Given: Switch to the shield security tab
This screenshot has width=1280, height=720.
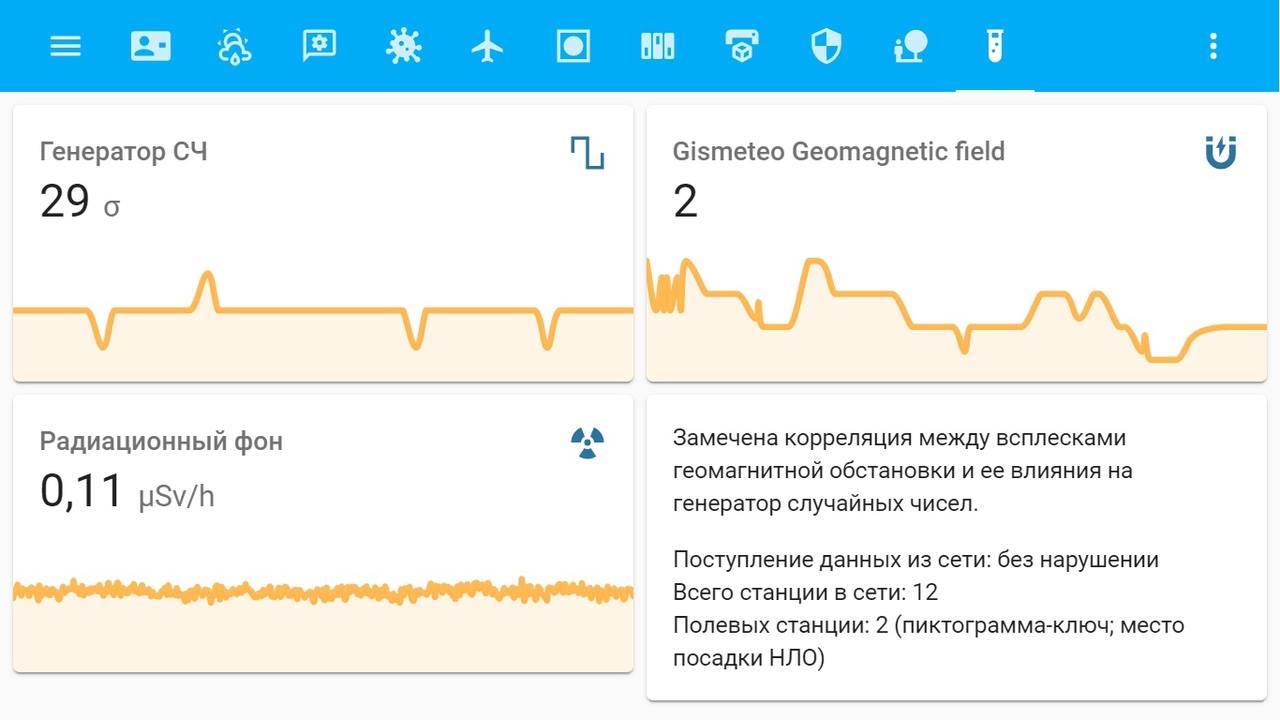Looking at the screenshot, I should pos(826,46).
